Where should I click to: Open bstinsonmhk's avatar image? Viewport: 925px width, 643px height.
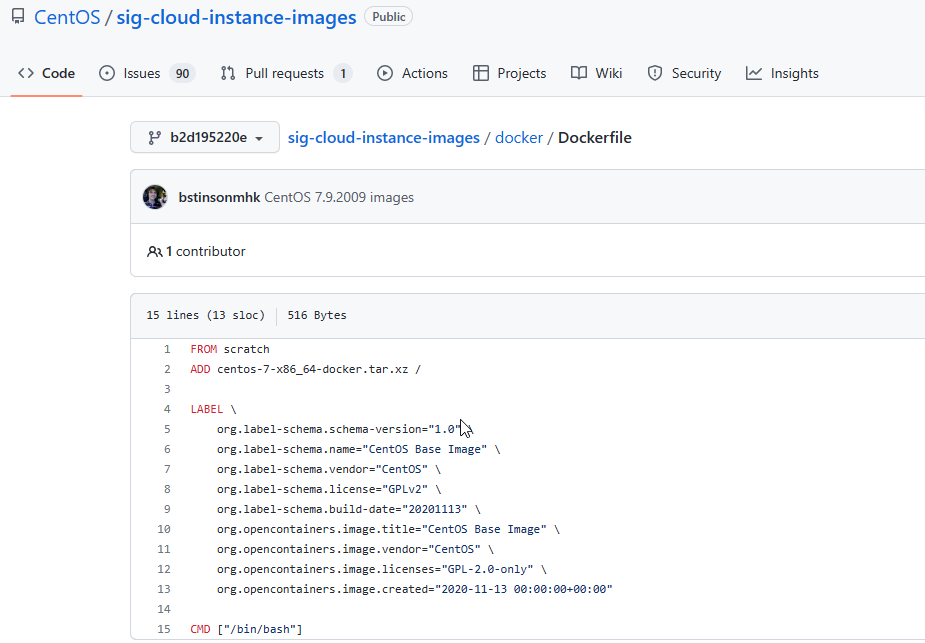155,197
